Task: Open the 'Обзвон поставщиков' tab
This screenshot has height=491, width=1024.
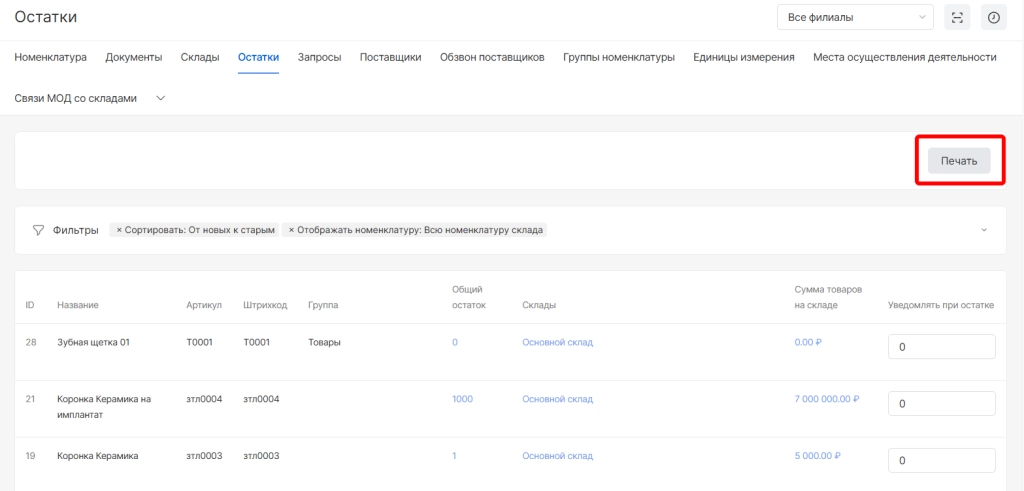Action: (492, 57)
